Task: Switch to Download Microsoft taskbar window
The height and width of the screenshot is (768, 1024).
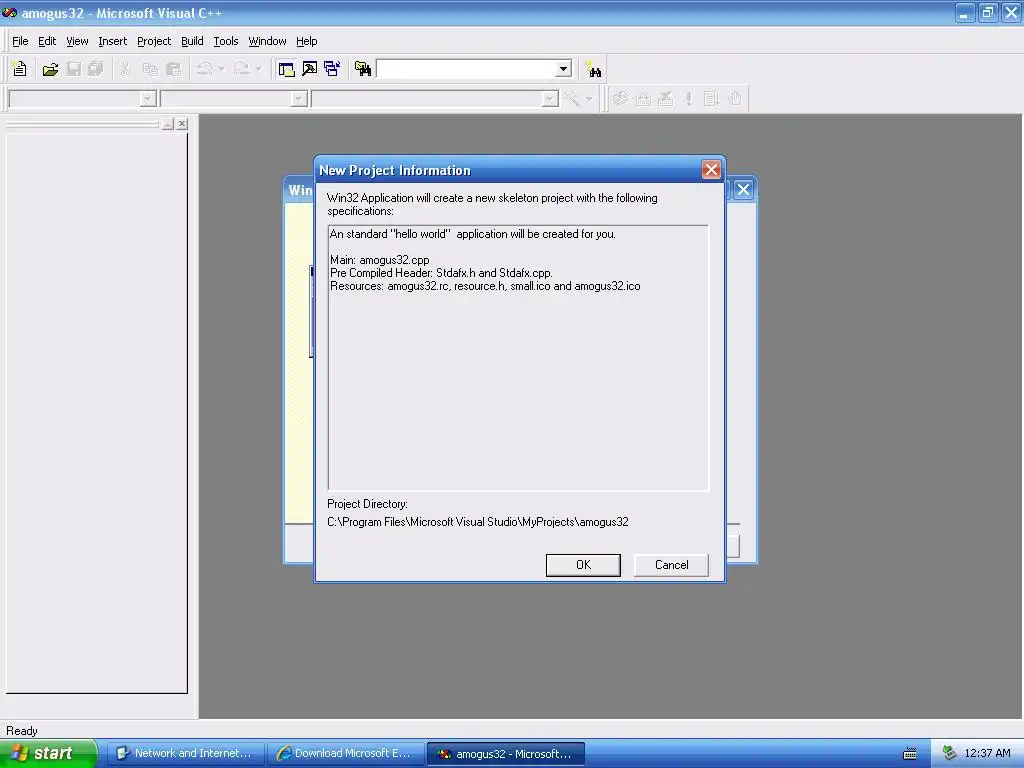Action: [x=346, y=754]
